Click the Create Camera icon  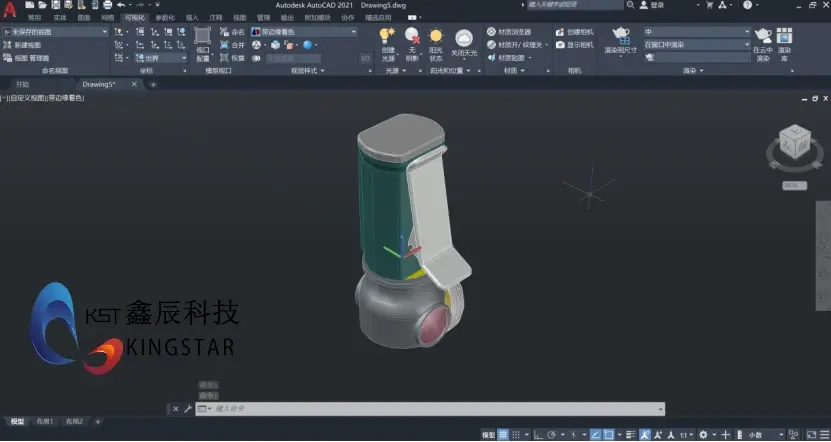560,32
